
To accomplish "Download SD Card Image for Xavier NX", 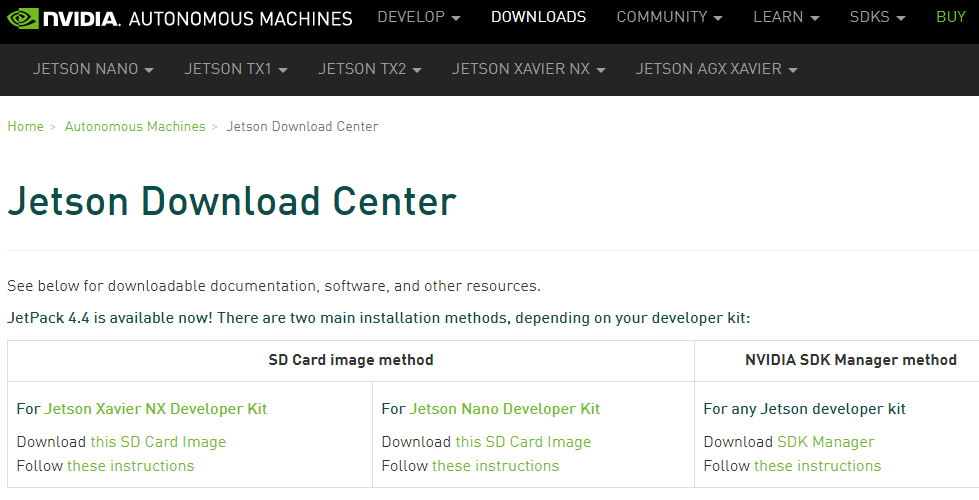I will coord(158,442).
